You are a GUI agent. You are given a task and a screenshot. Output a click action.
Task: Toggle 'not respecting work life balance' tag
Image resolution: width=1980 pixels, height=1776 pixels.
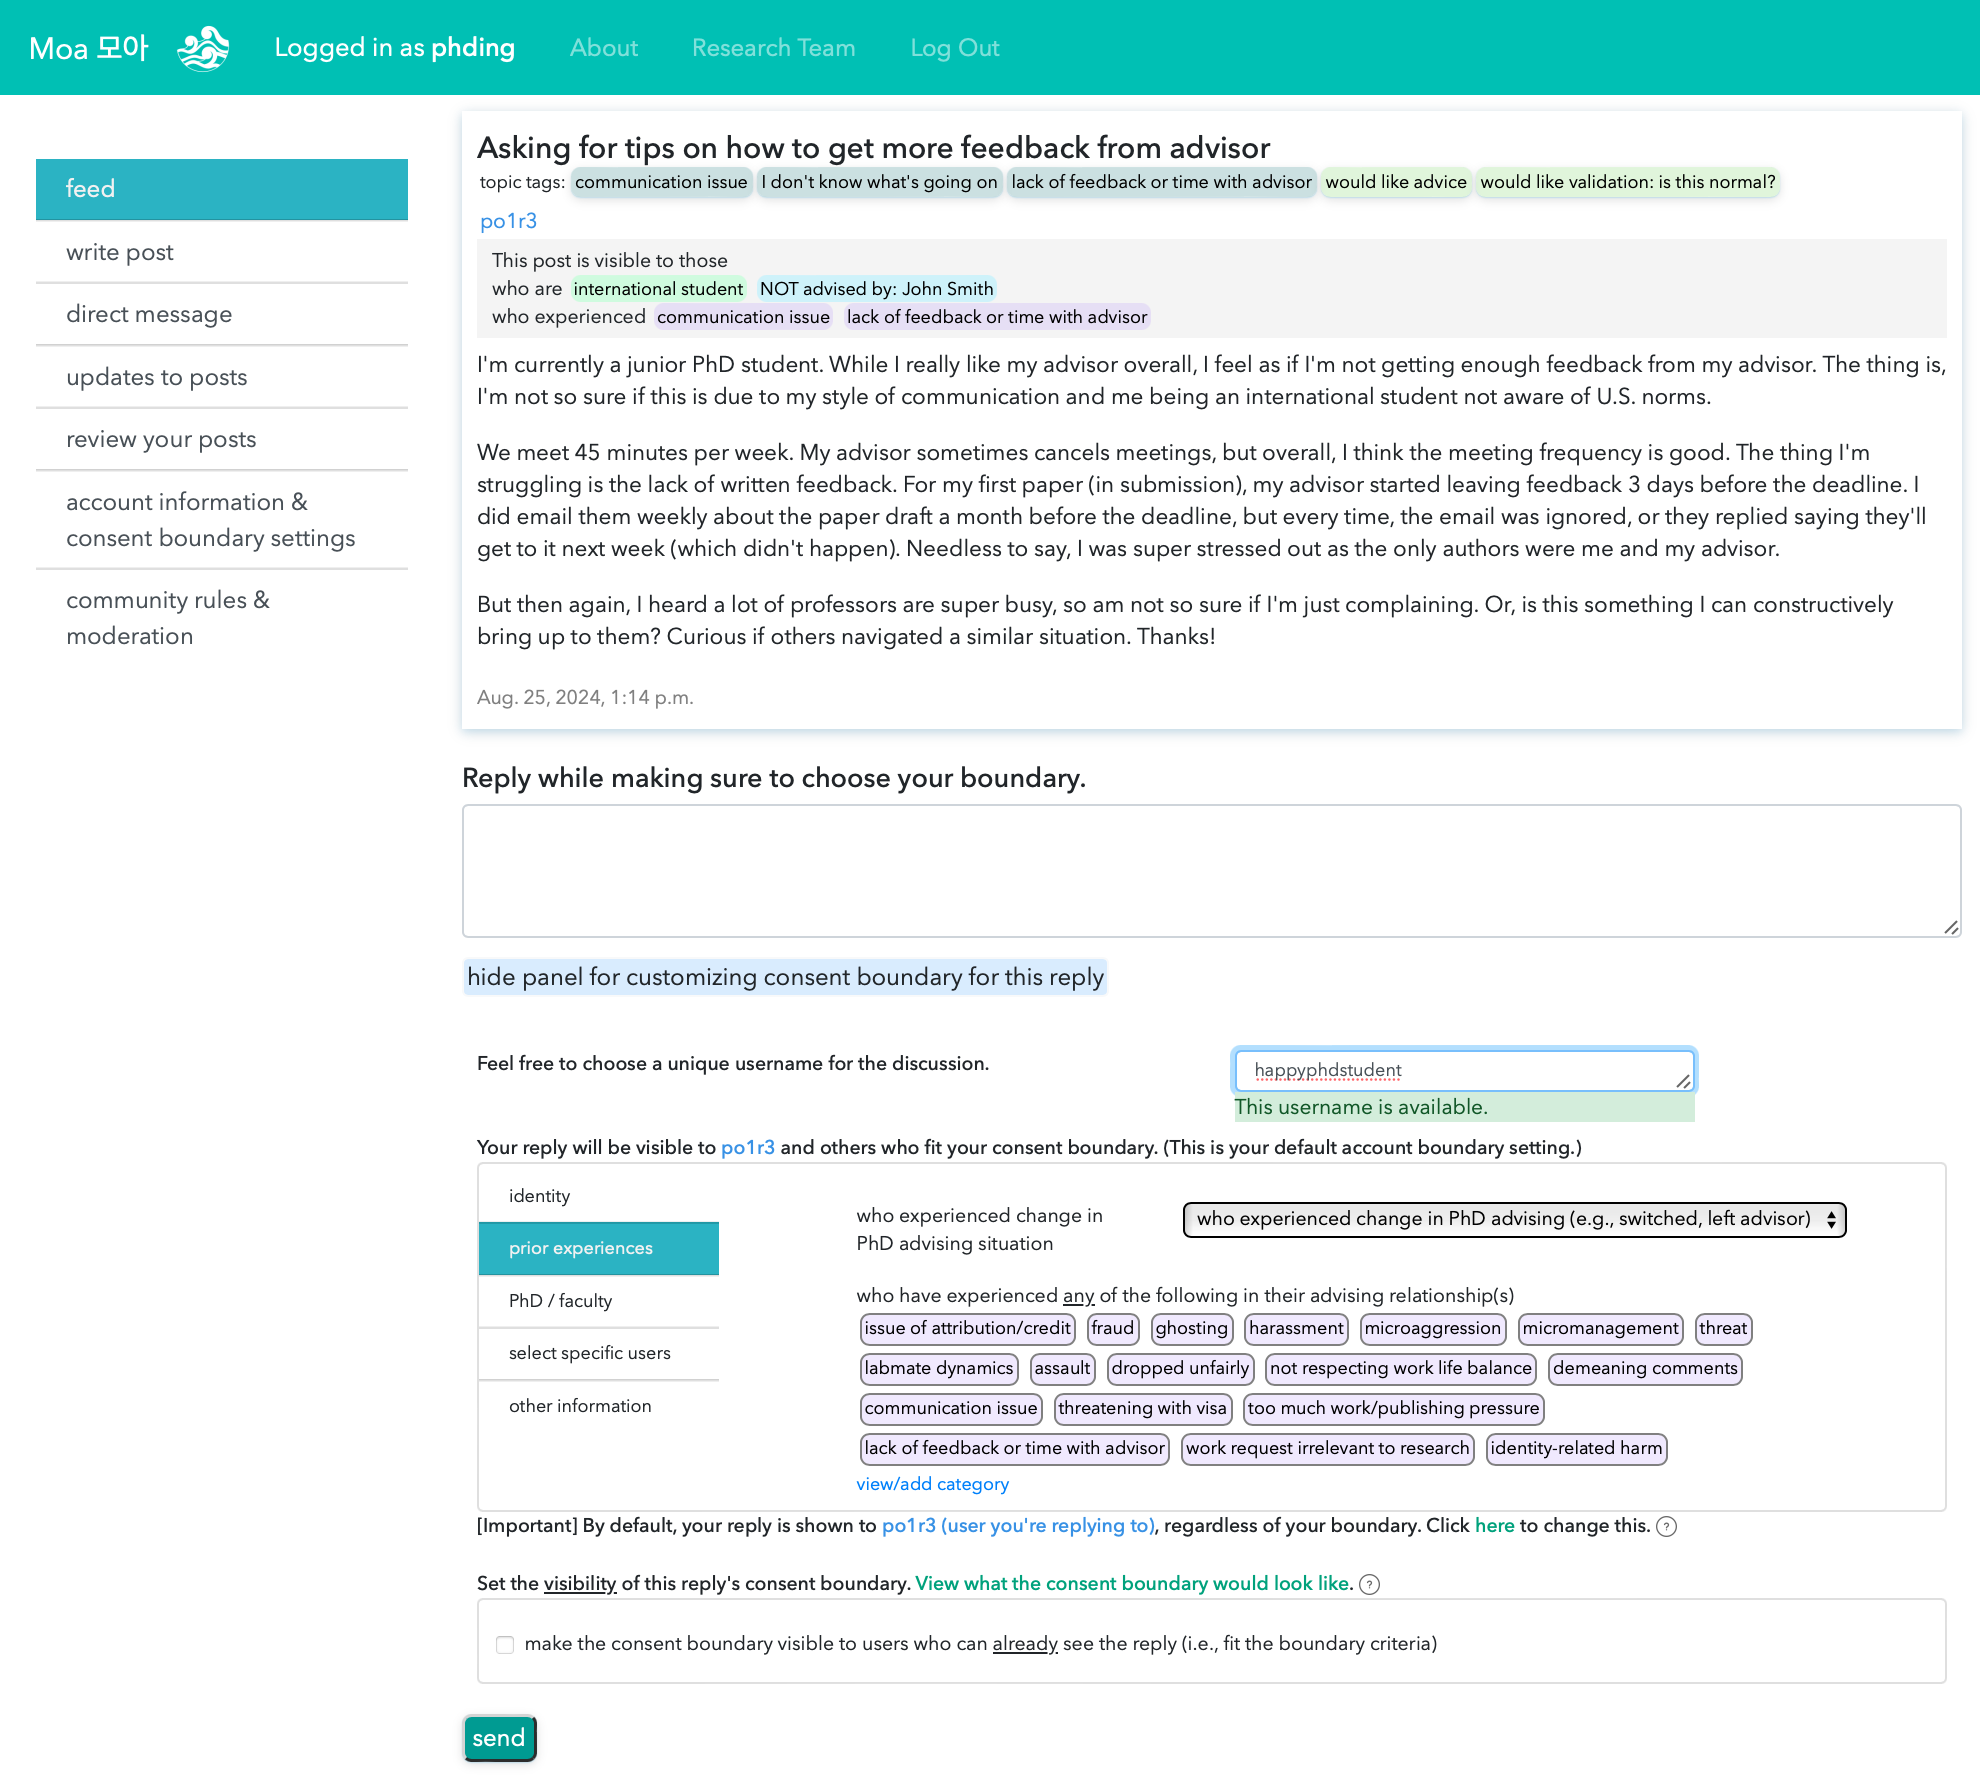(1400, 1368)
